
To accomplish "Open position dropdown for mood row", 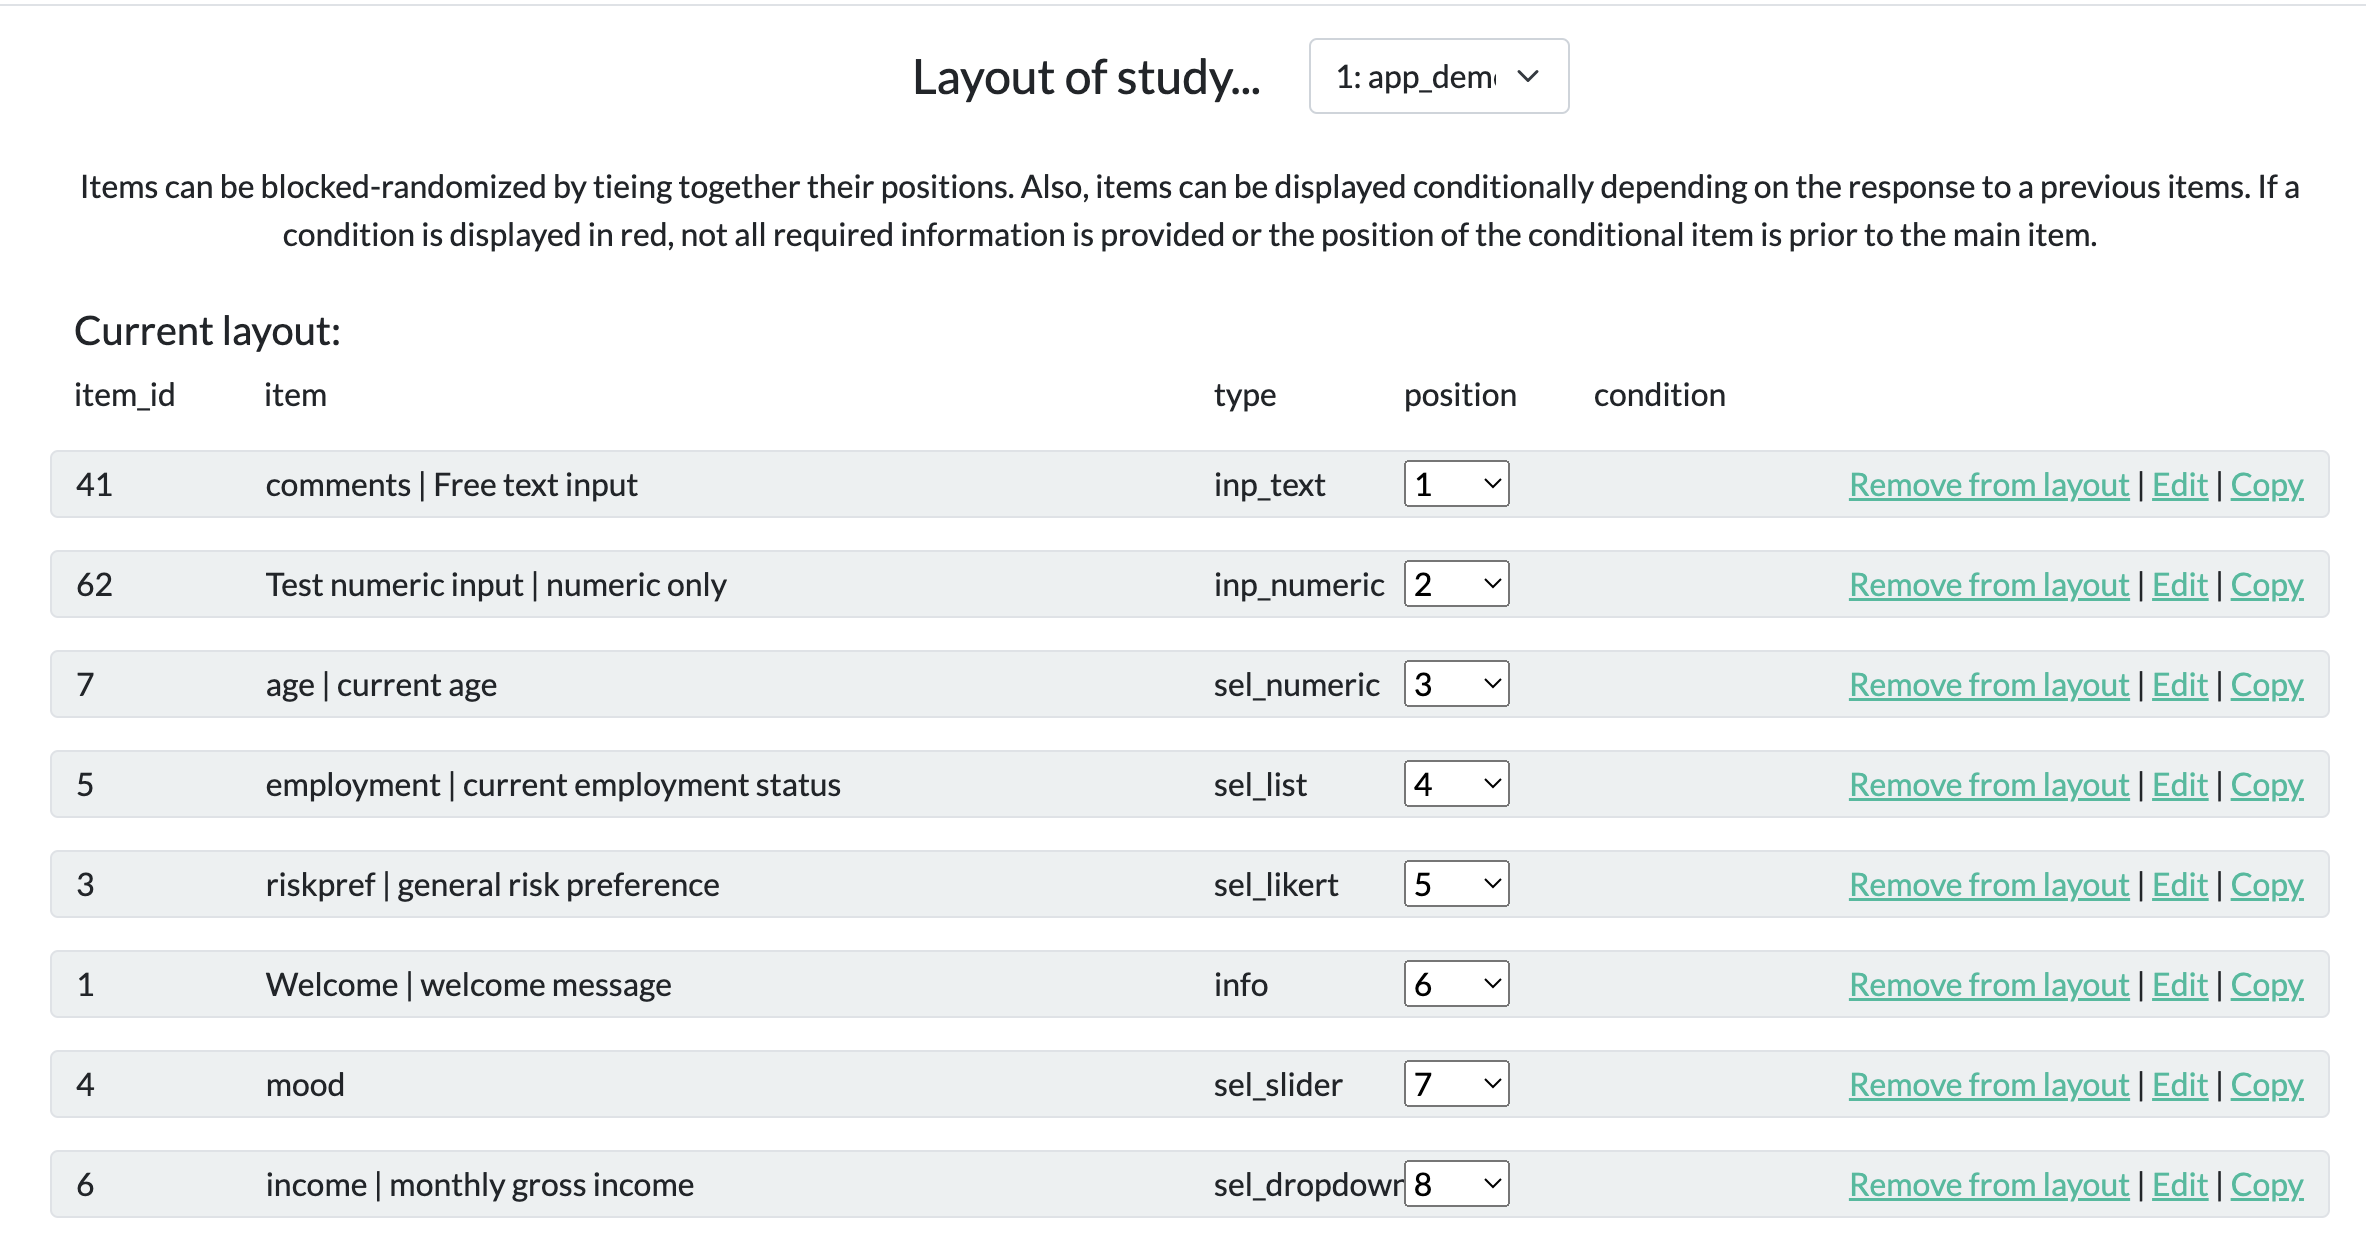I will (x=1456, y=1084).
